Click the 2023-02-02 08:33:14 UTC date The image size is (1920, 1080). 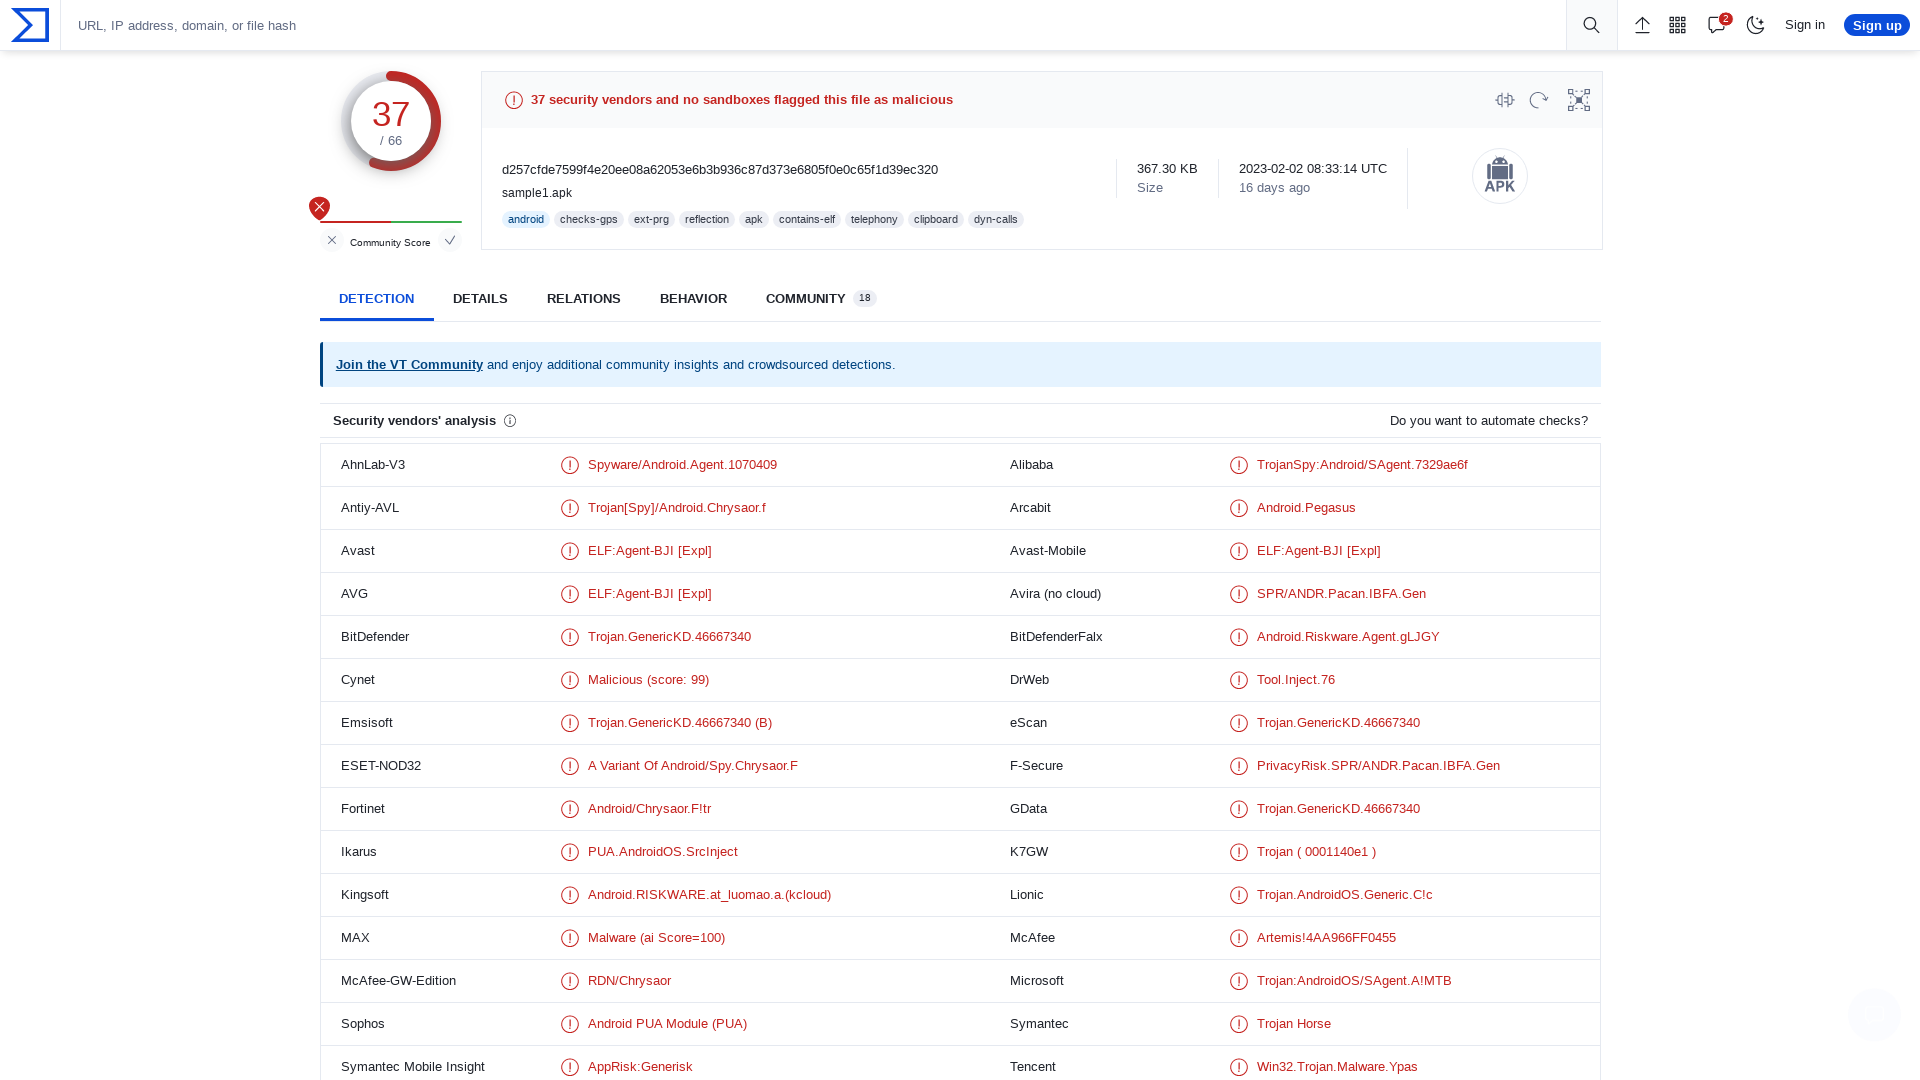[1313, 169]
